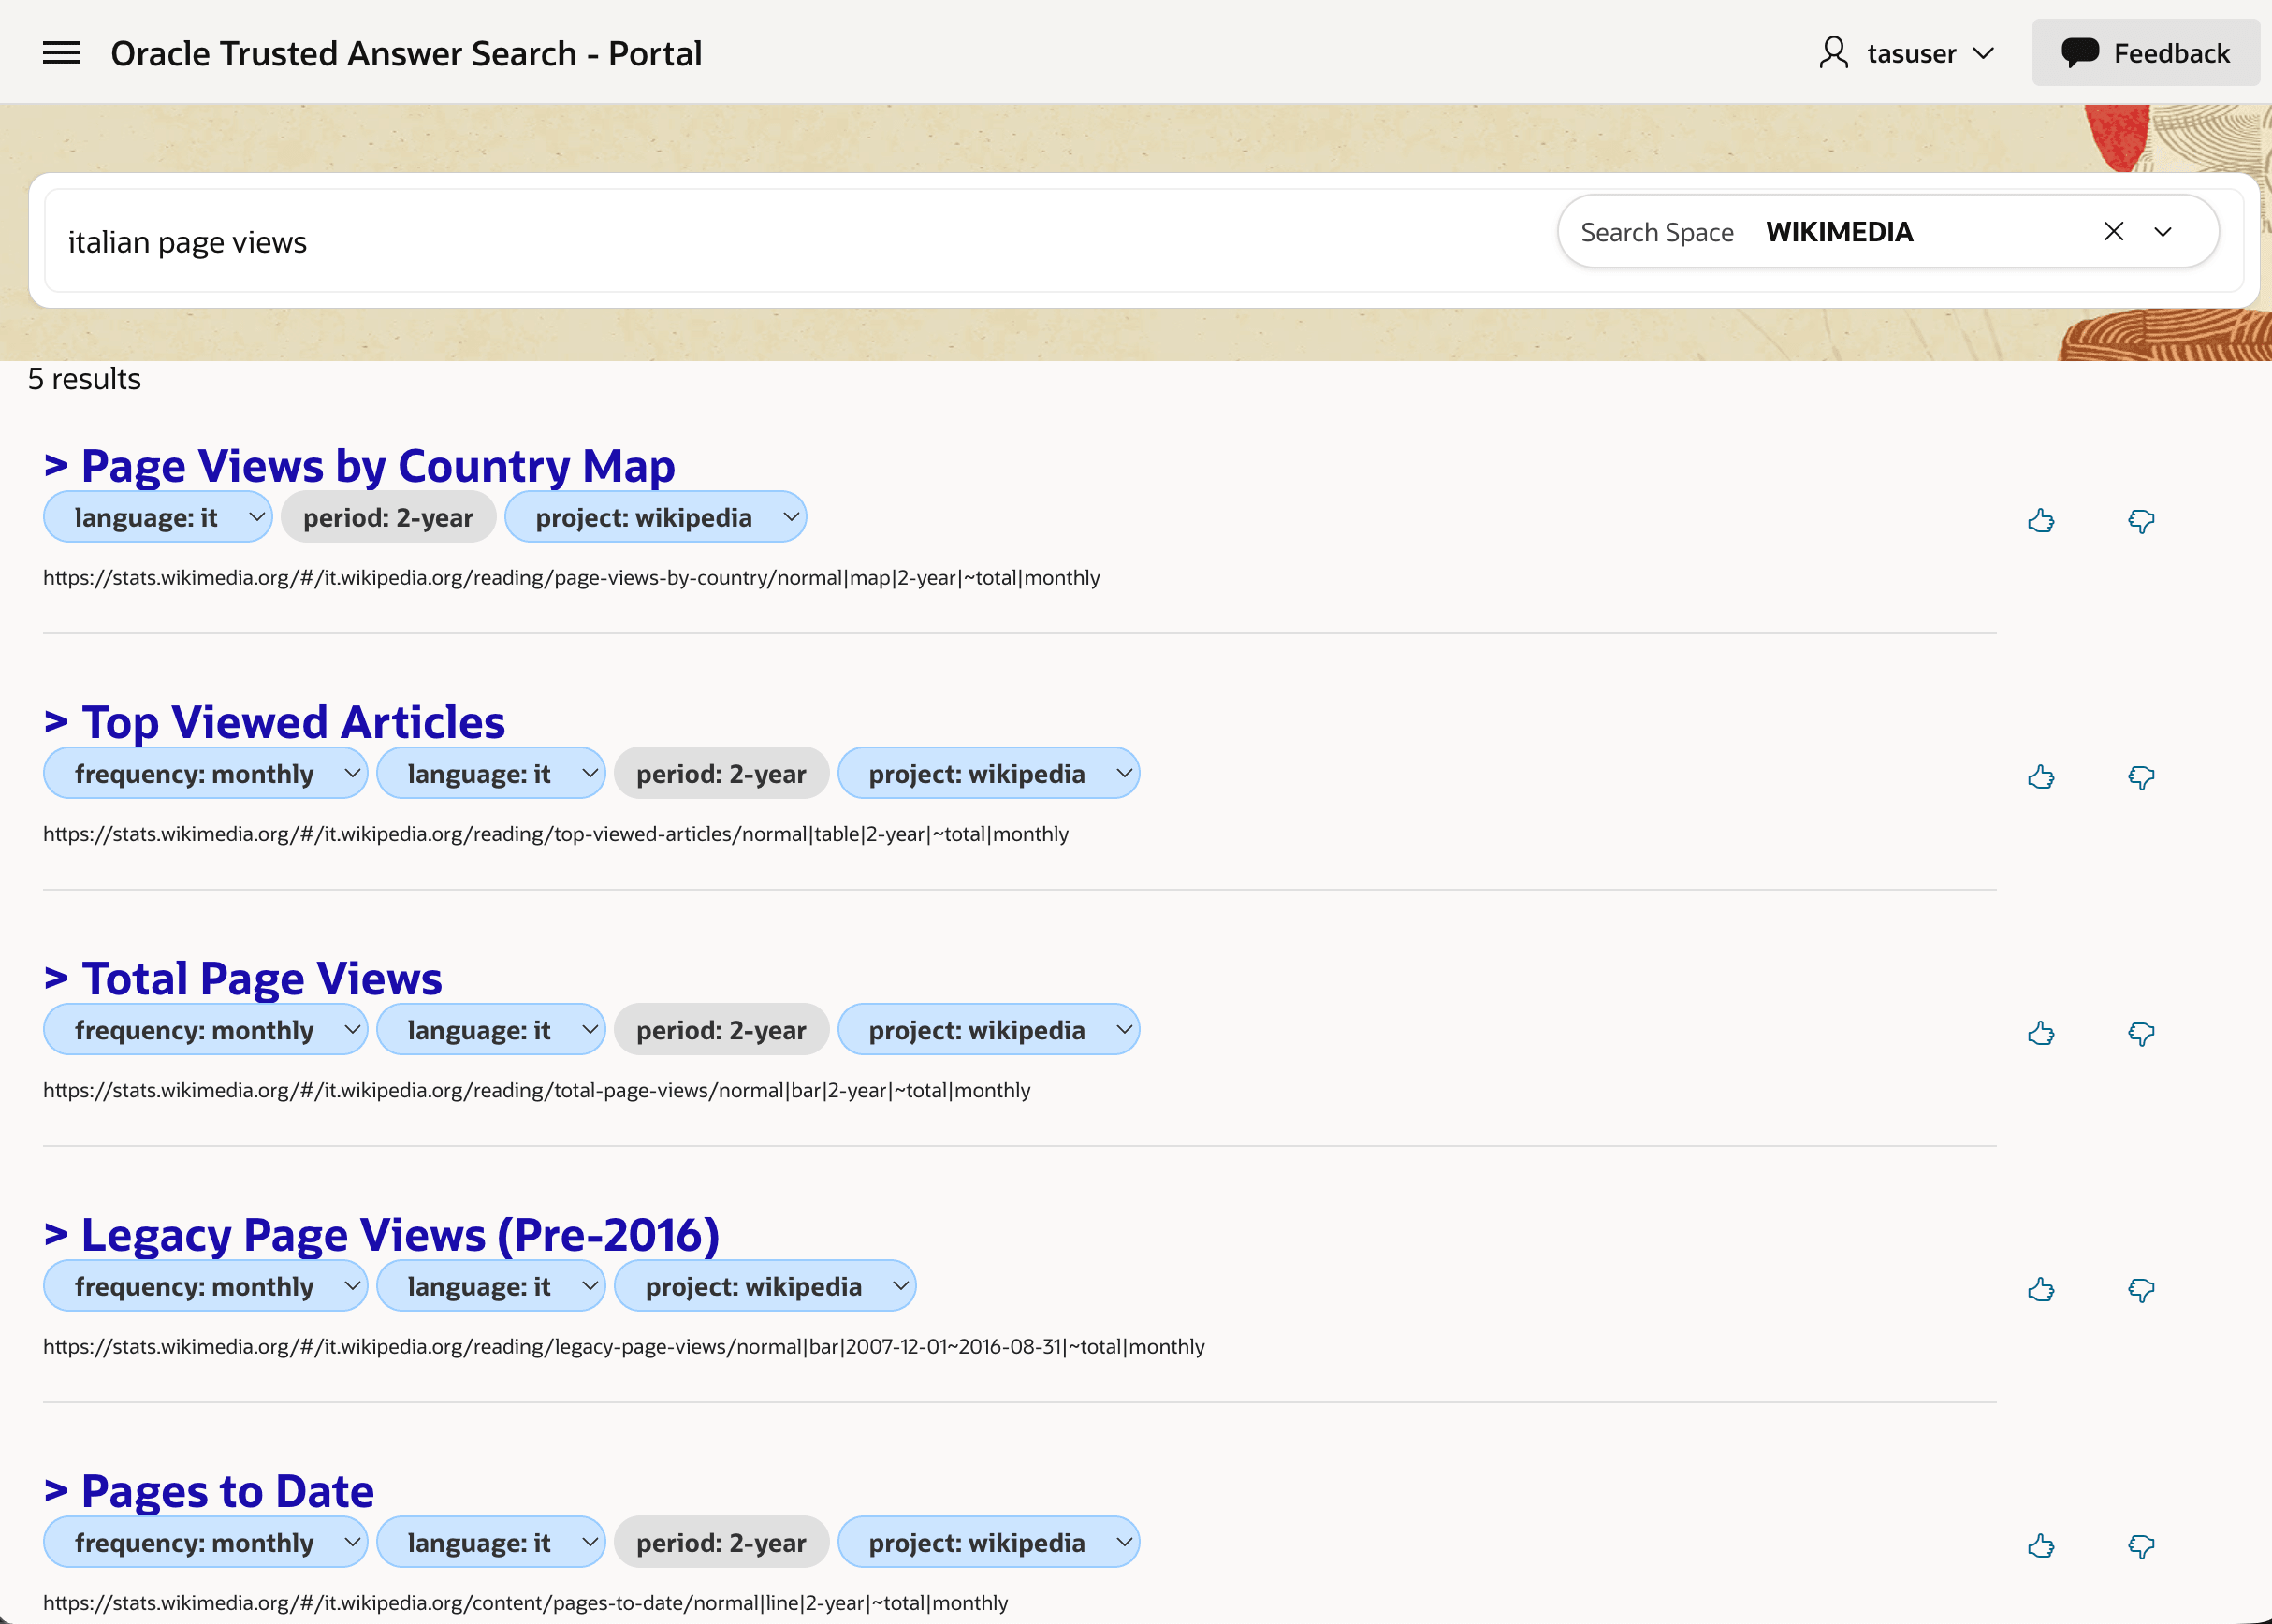Change language chip for Total Page Views
Viewport: 2272px width, 1624px height.
(491, 1029)
